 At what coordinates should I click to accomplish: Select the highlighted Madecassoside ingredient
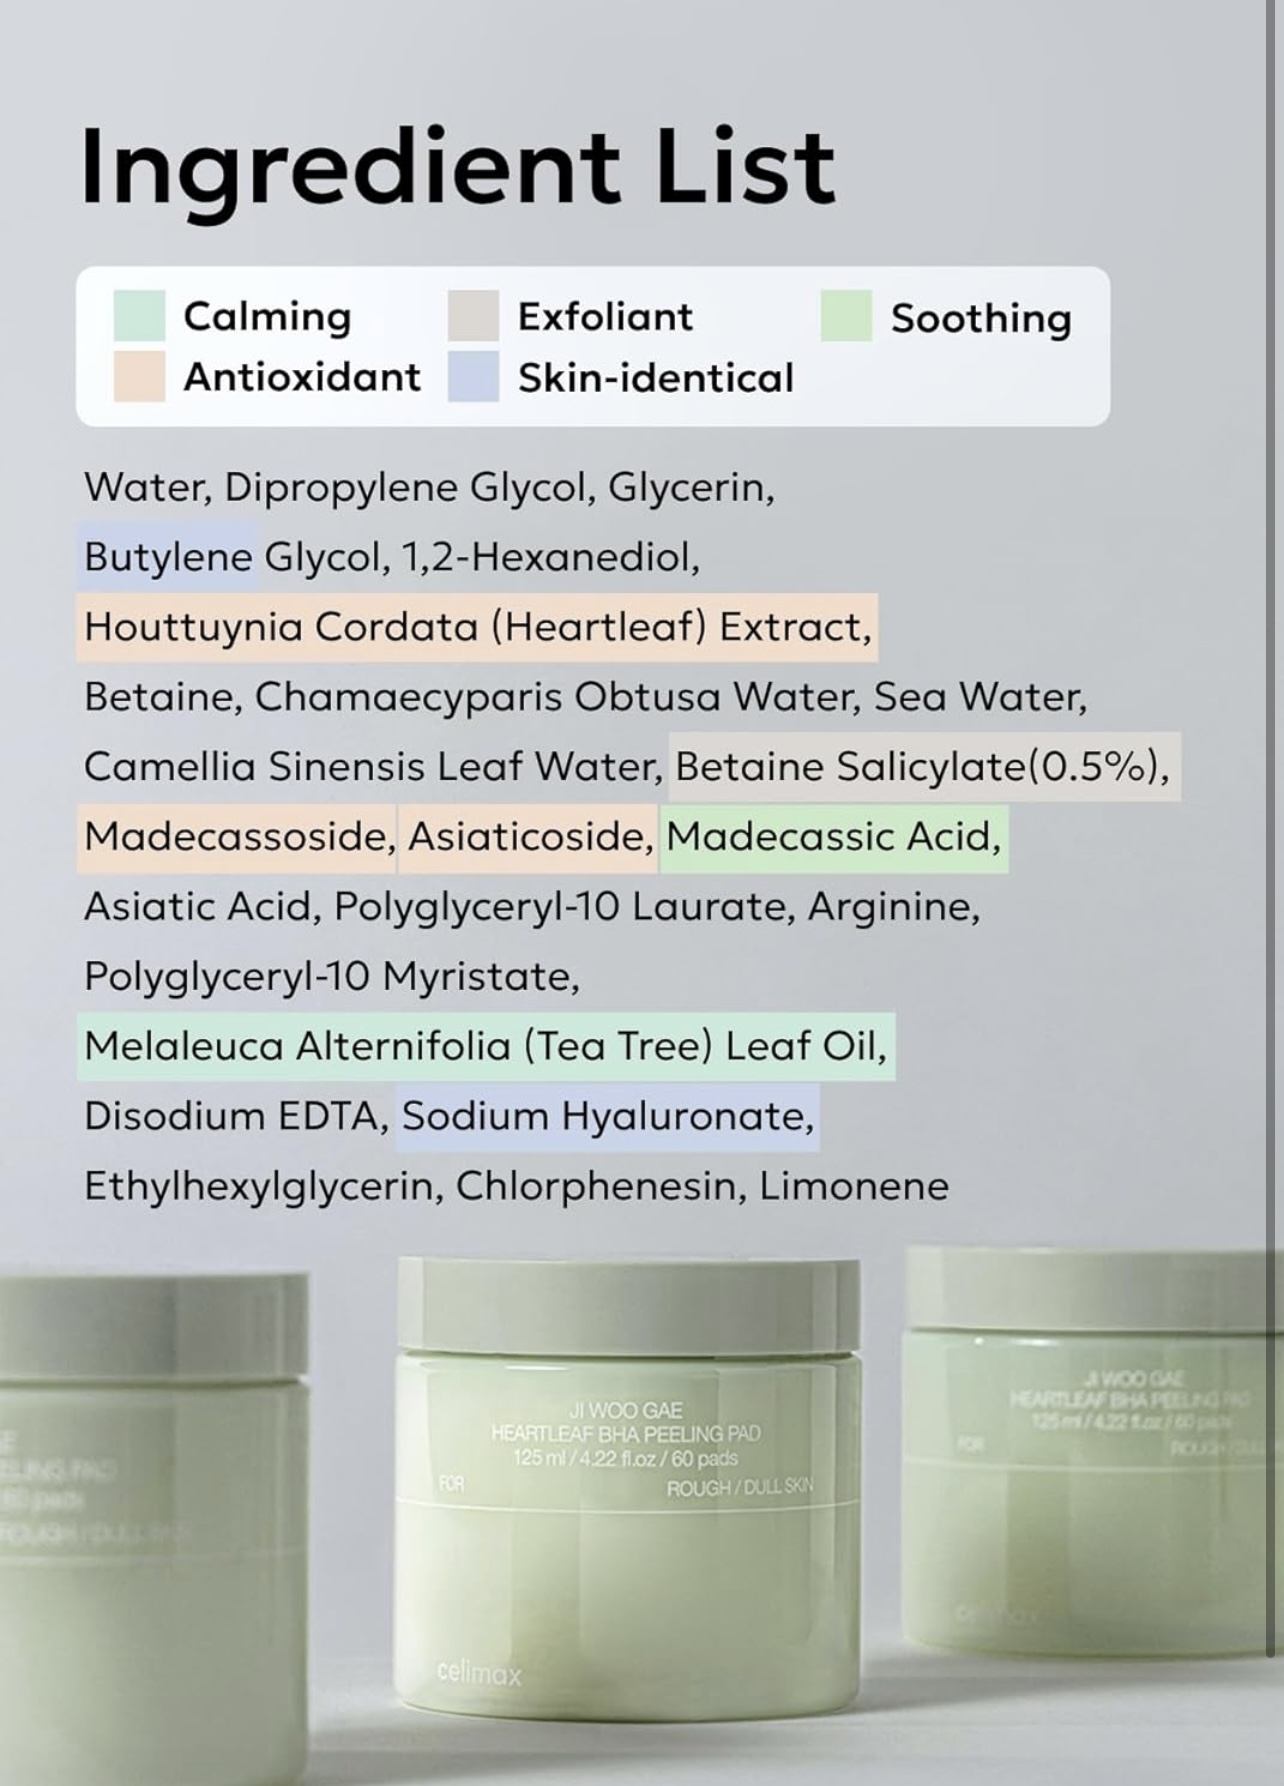tap(237, 837)
